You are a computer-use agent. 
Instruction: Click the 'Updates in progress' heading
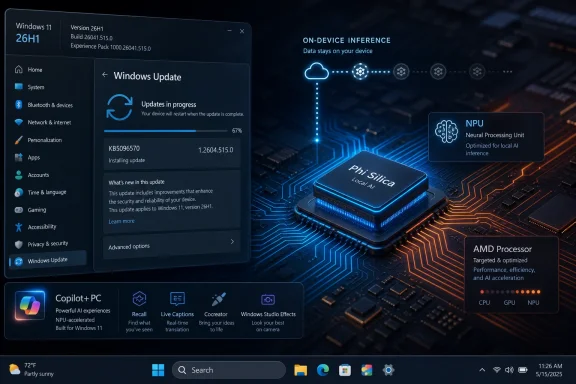(x=169, y=104)
